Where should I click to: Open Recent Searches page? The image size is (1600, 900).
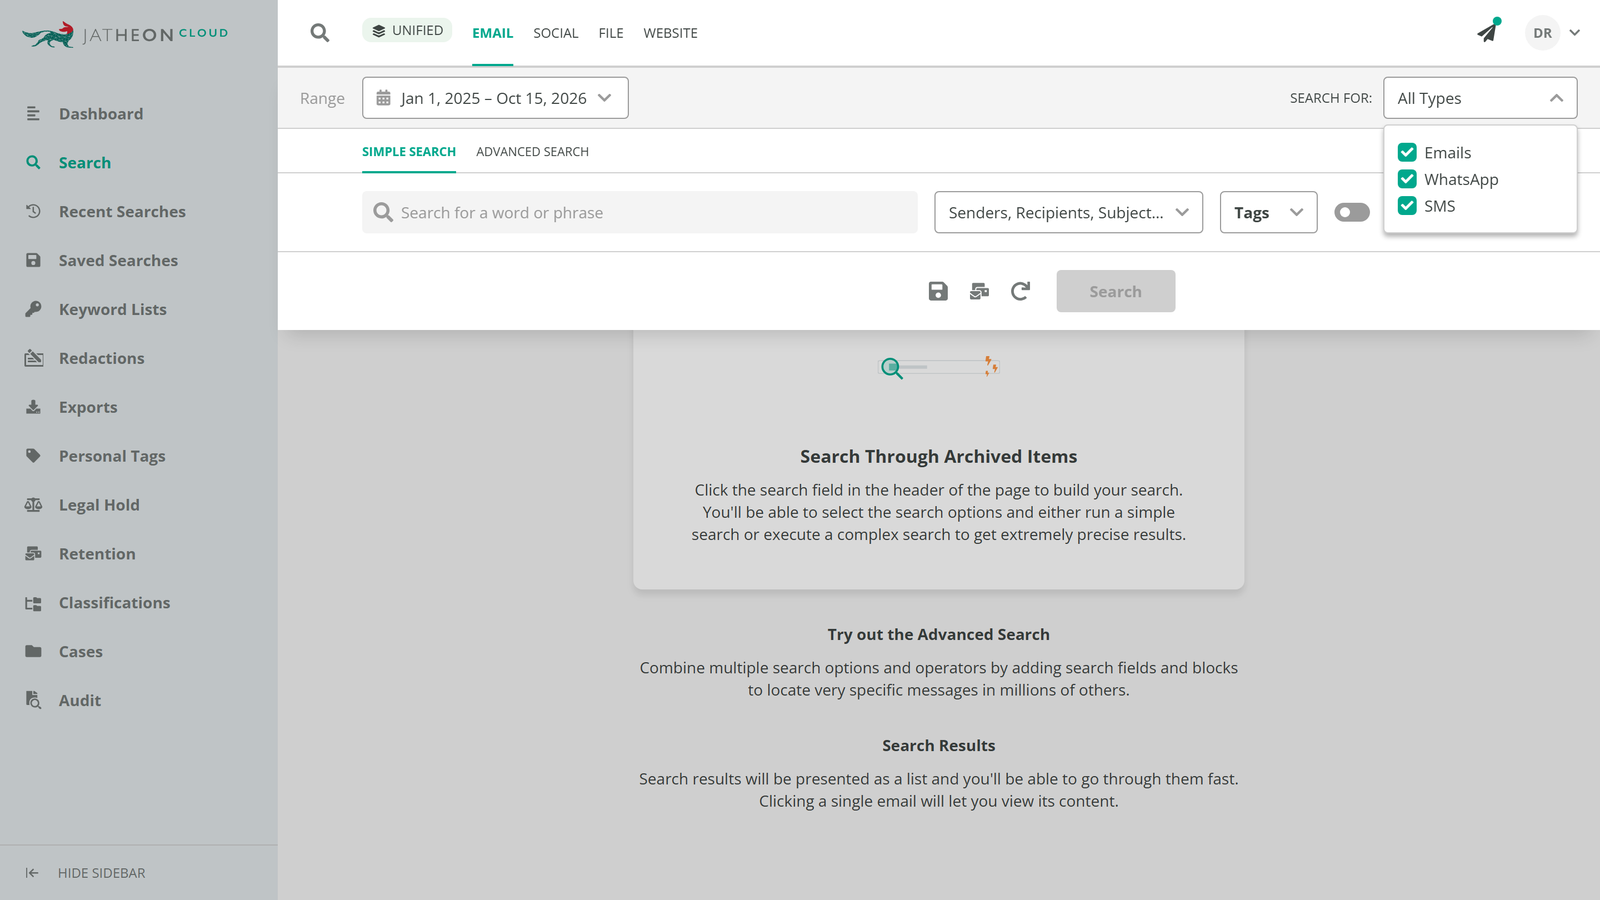[122, 212]
